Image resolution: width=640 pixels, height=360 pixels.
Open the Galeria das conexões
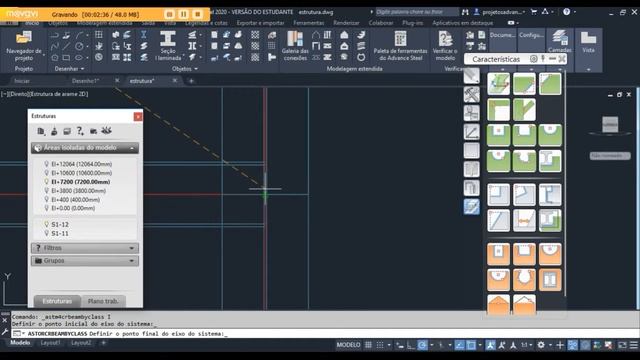[295, 46]
